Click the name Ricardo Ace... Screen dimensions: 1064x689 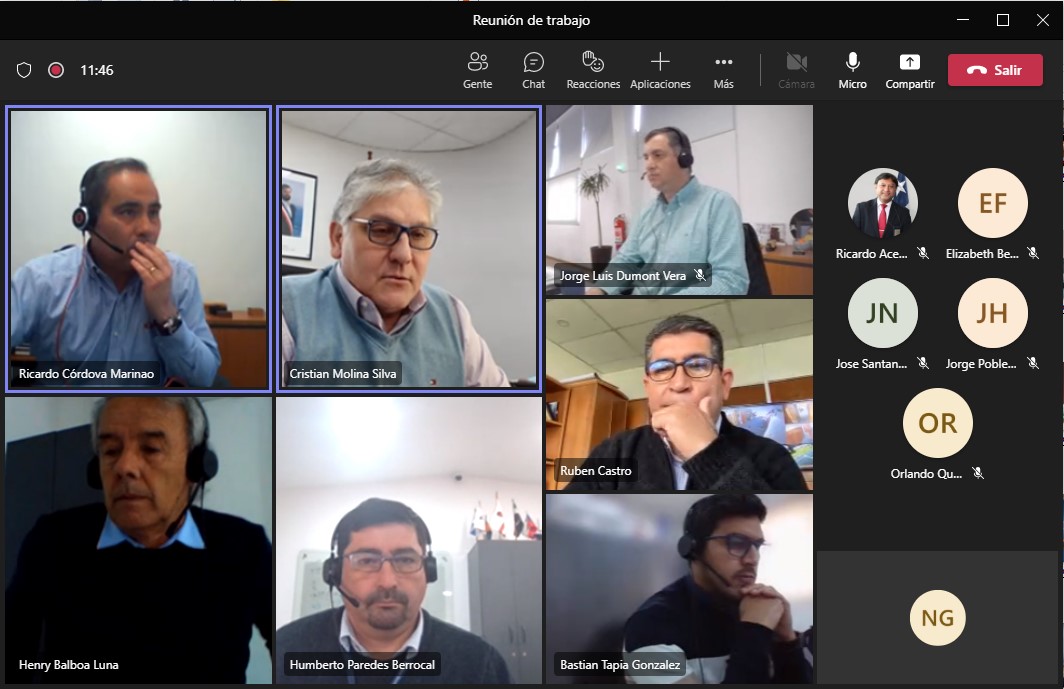871,254
